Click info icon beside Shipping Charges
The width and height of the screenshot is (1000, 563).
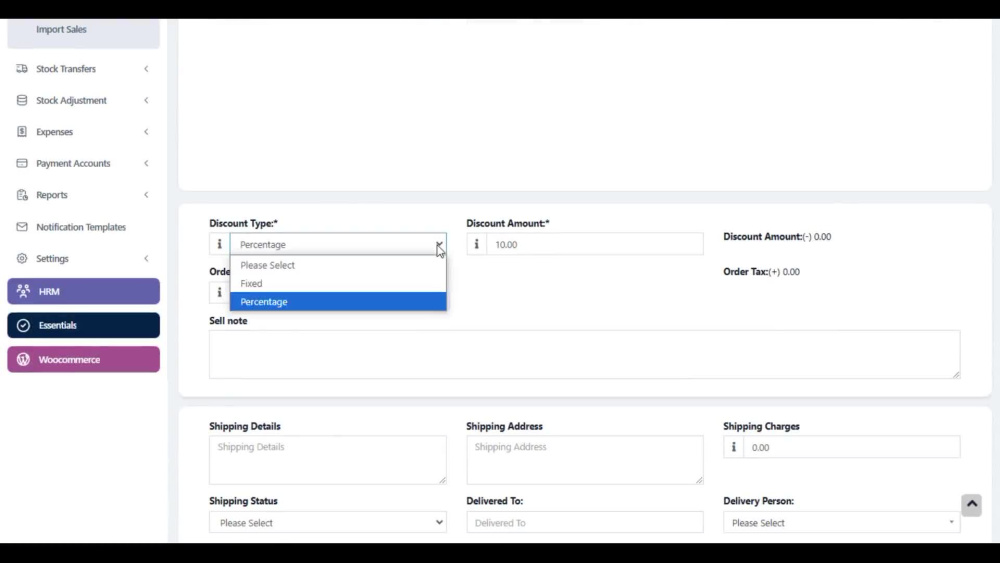pos(733,447)
